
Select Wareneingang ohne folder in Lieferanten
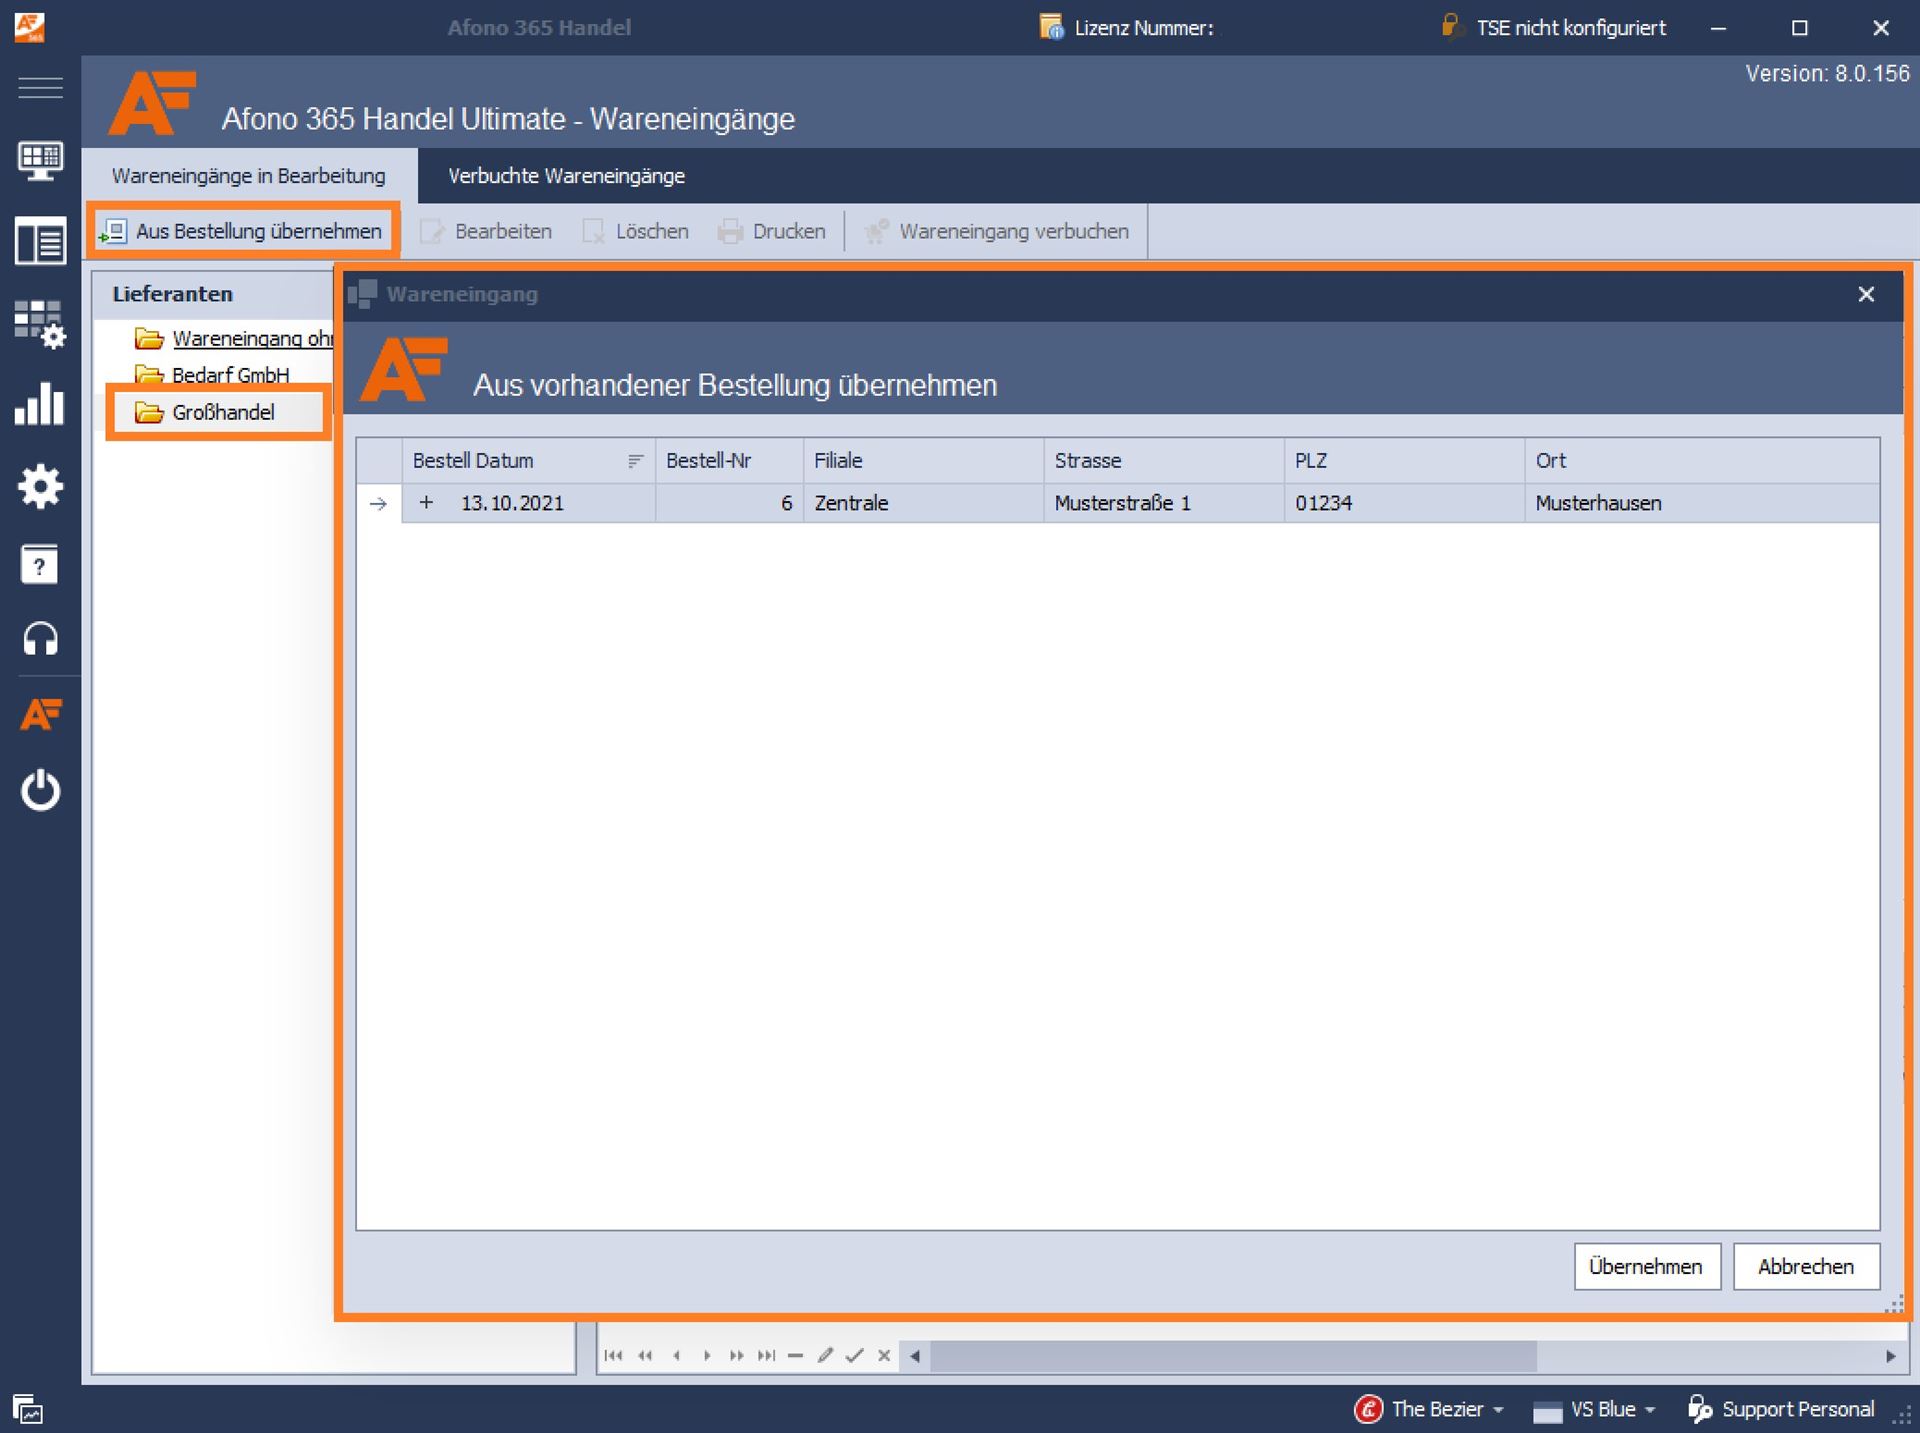pyautogui.click(x=234, y=338)
